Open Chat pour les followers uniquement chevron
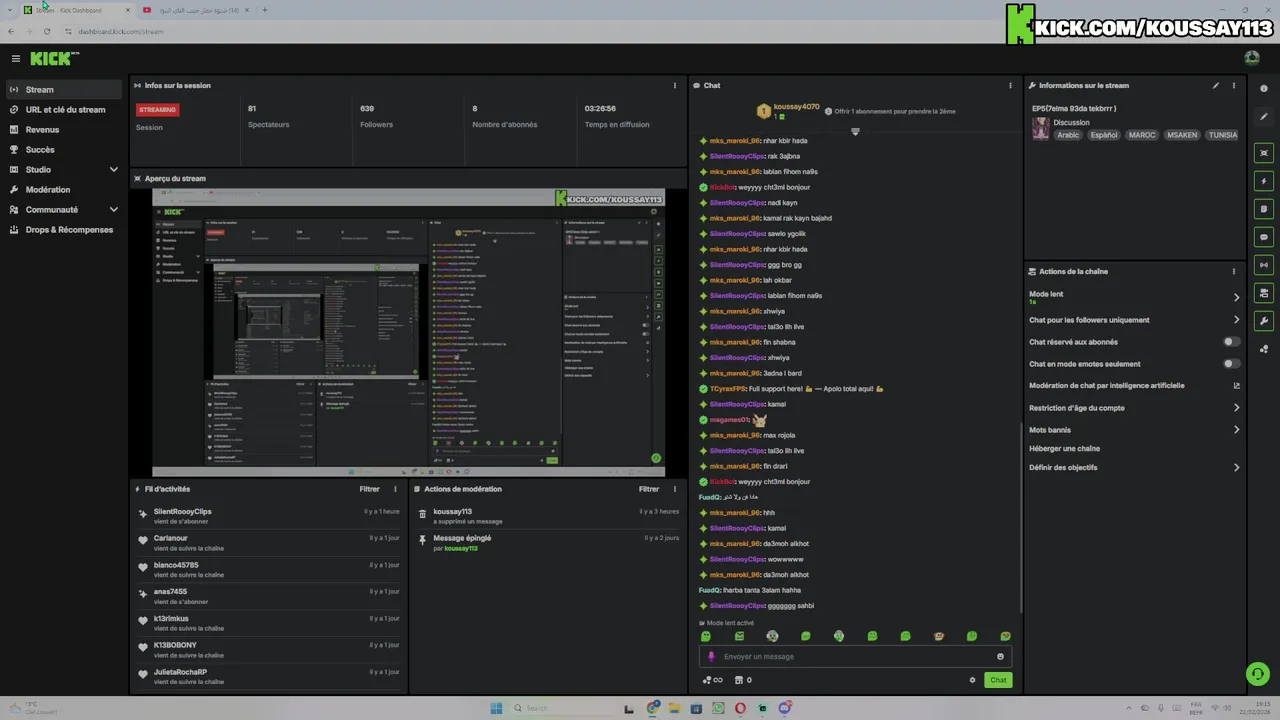 (1236, 320)
